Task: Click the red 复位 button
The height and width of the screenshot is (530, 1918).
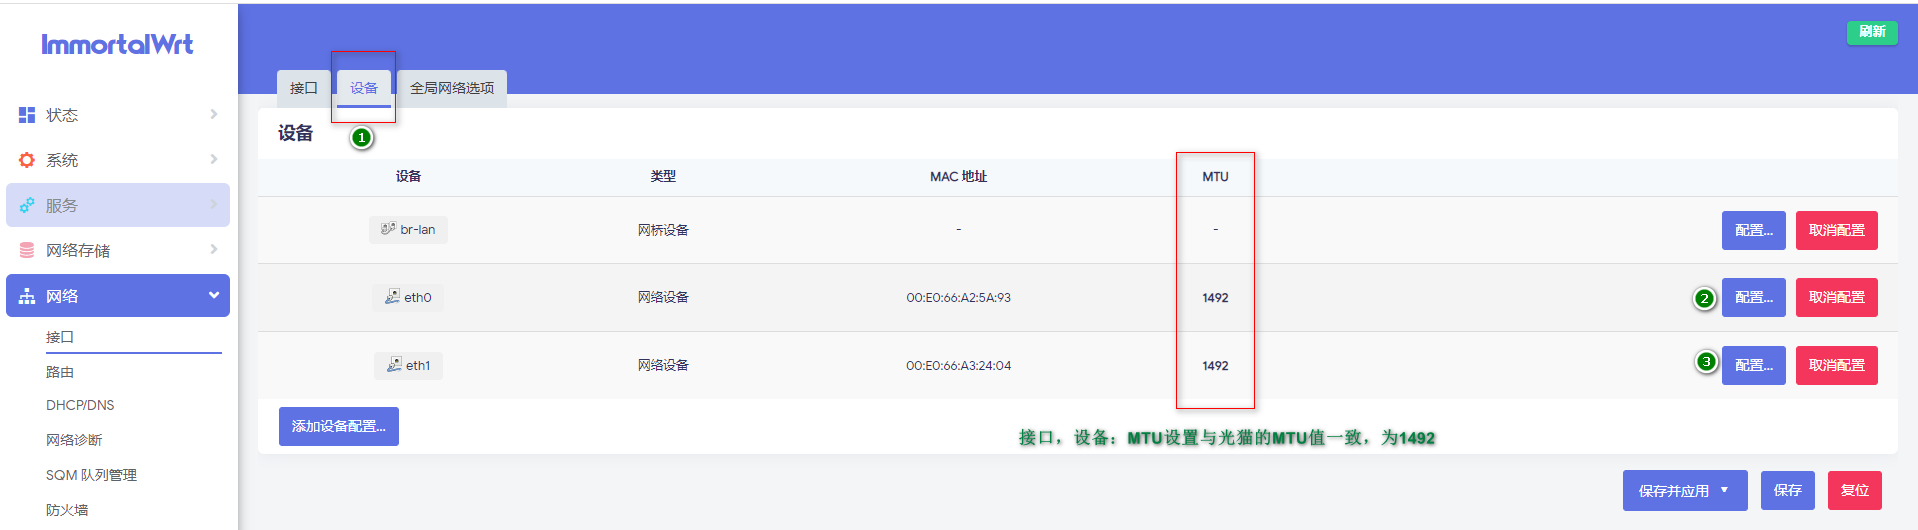Action: point(1854,490)
